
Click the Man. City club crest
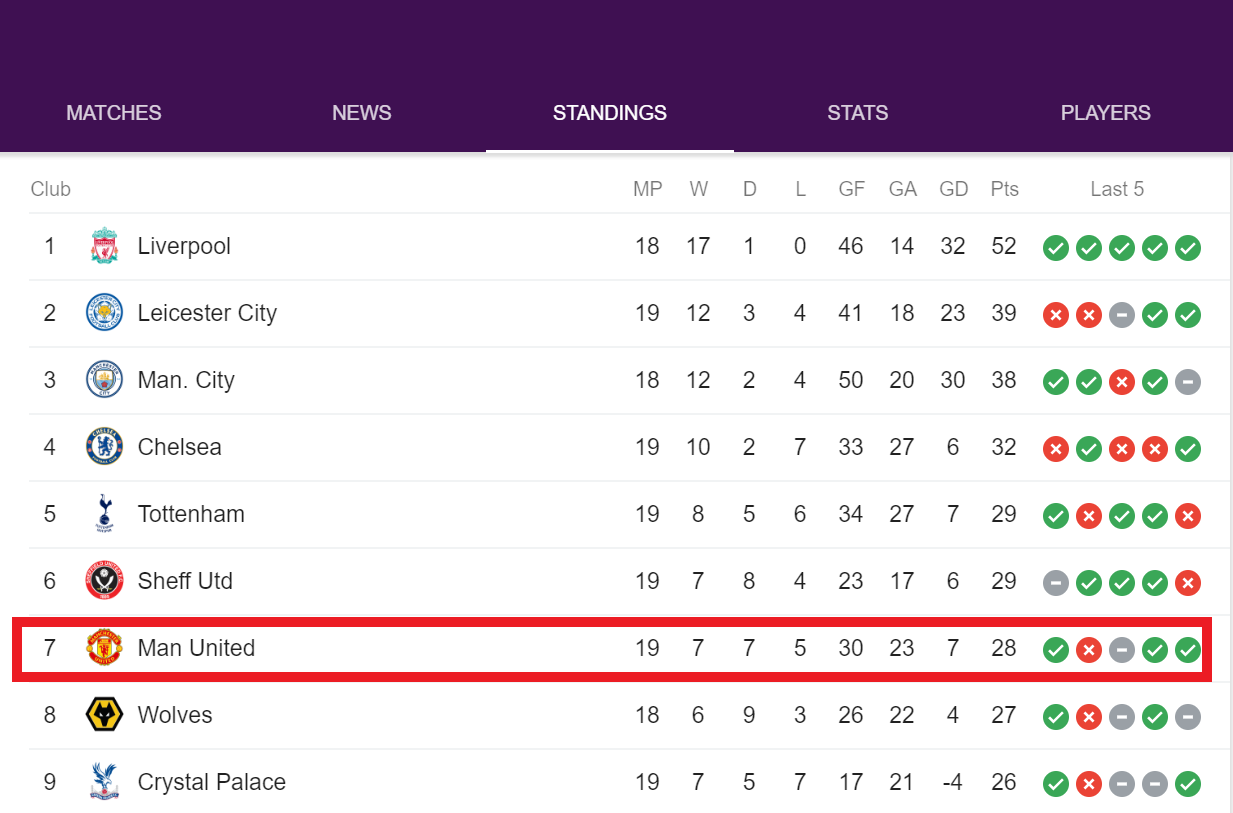coord(104,380)
